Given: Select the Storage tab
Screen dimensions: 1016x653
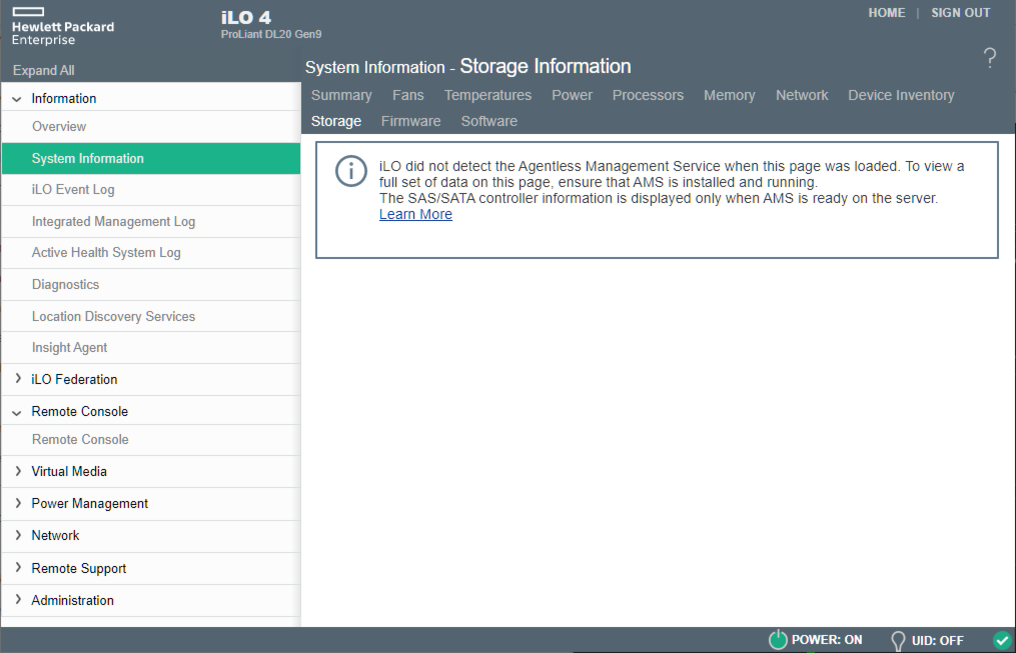Looking at the screenshot, I should click(336, 121).
